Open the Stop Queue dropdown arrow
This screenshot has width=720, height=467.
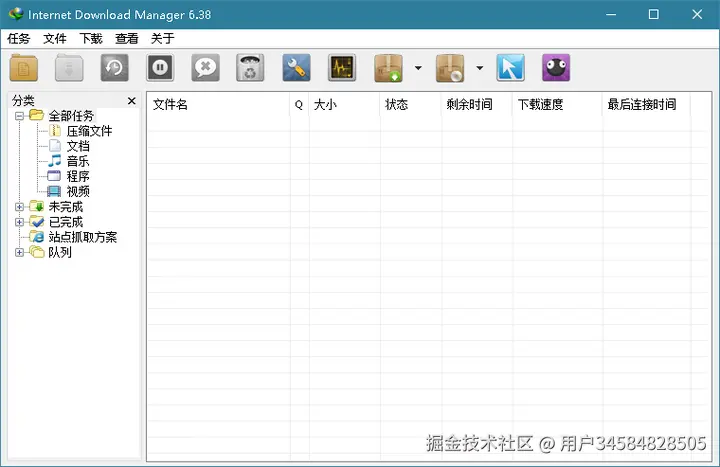coord(479,68)
